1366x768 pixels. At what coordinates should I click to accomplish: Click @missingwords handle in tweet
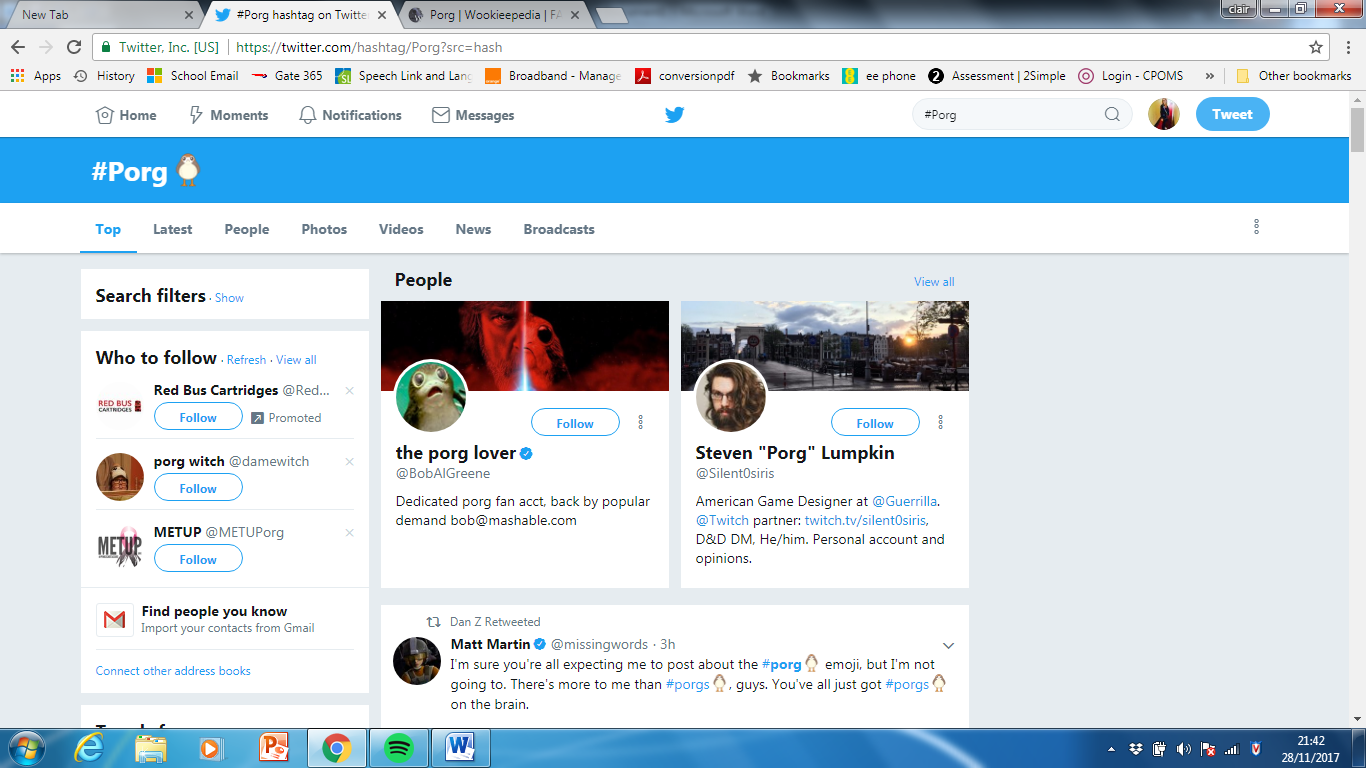tap(598, 644)
